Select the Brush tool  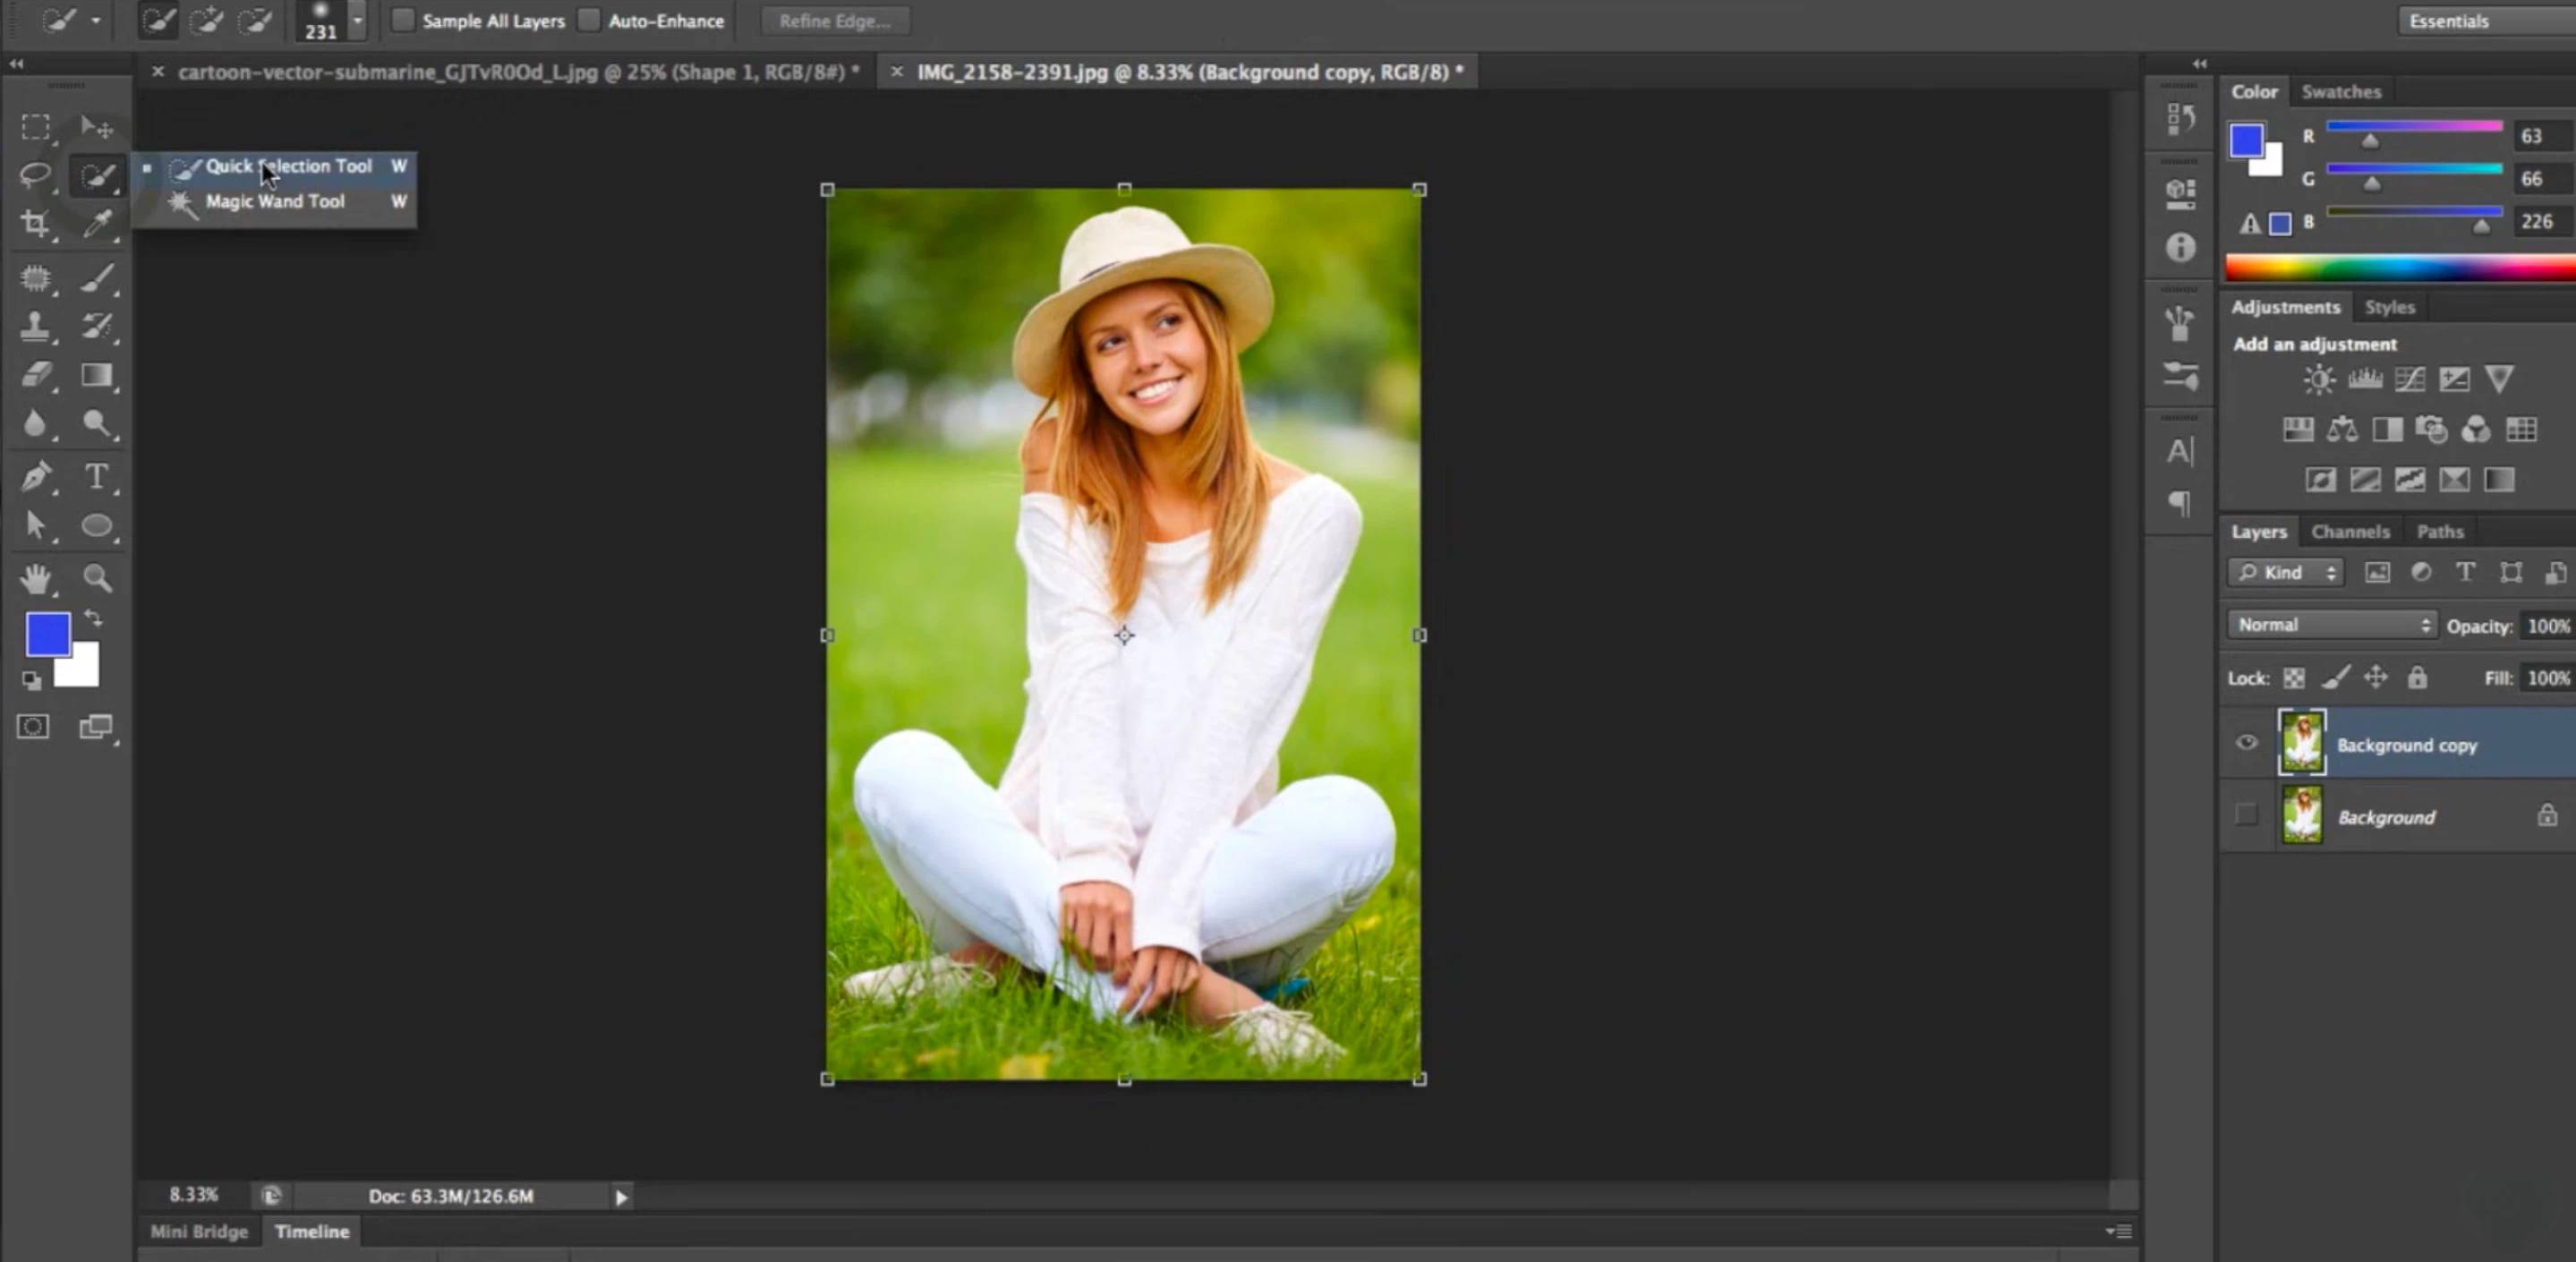(97, 278)
